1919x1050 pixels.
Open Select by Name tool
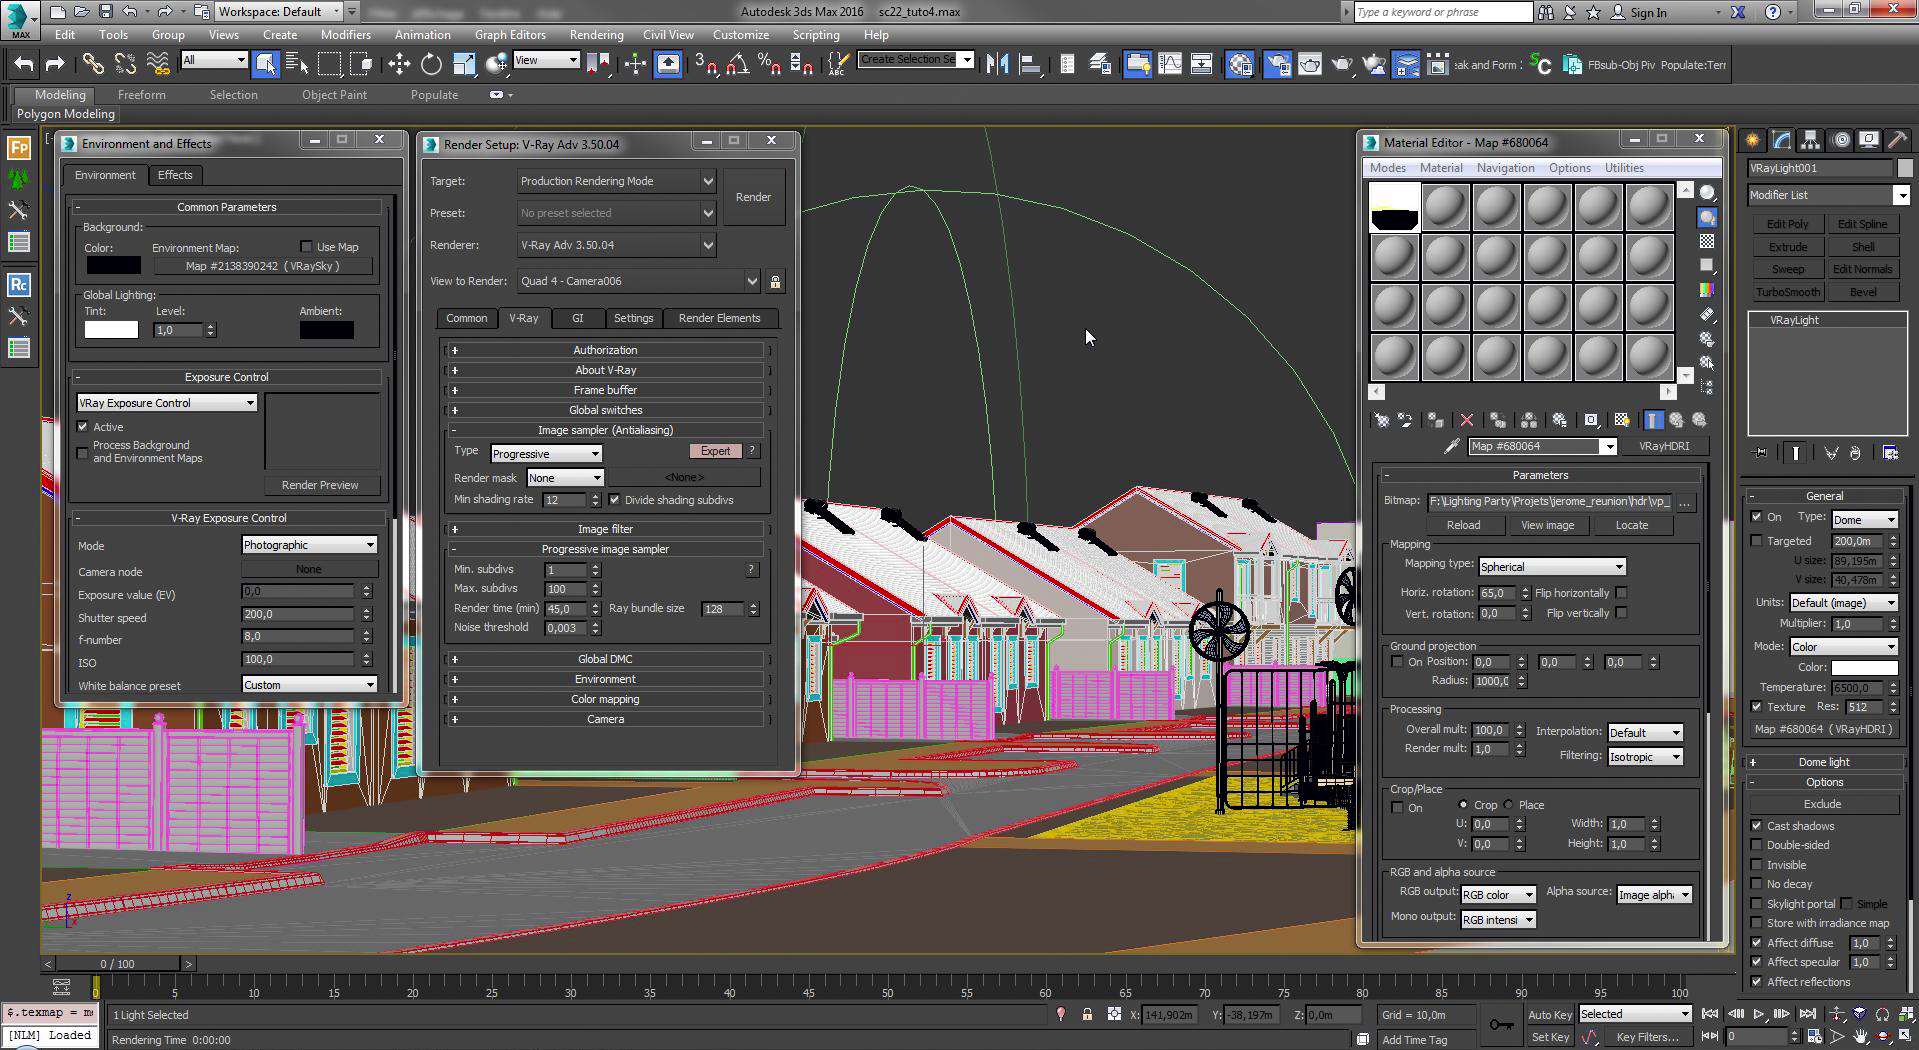click(297, 65)
